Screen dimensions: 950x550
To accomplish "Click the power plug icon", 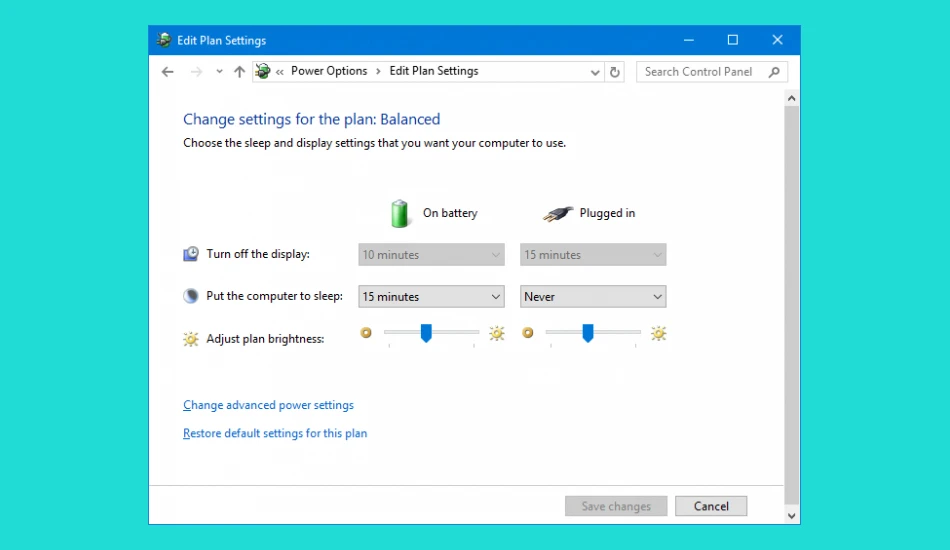I will pos(557,213).
